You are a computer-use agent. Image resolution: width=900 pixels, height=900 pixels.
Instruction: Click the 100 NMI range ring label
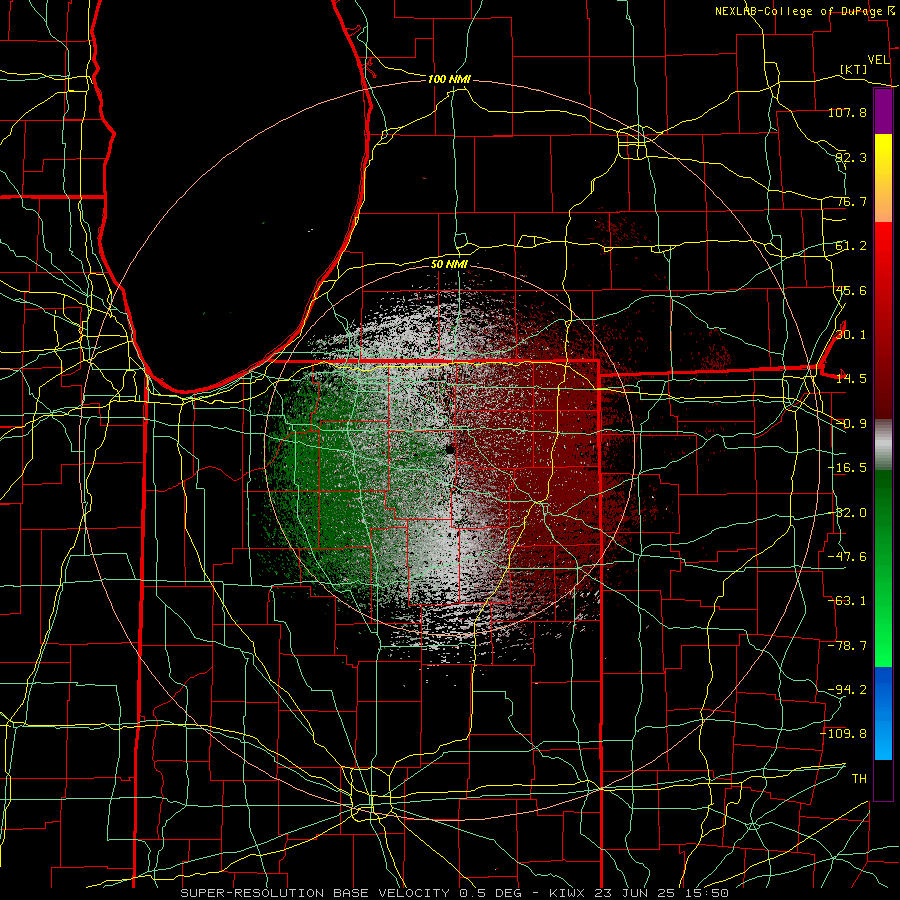pyautogui.click(x=449, y=79)
